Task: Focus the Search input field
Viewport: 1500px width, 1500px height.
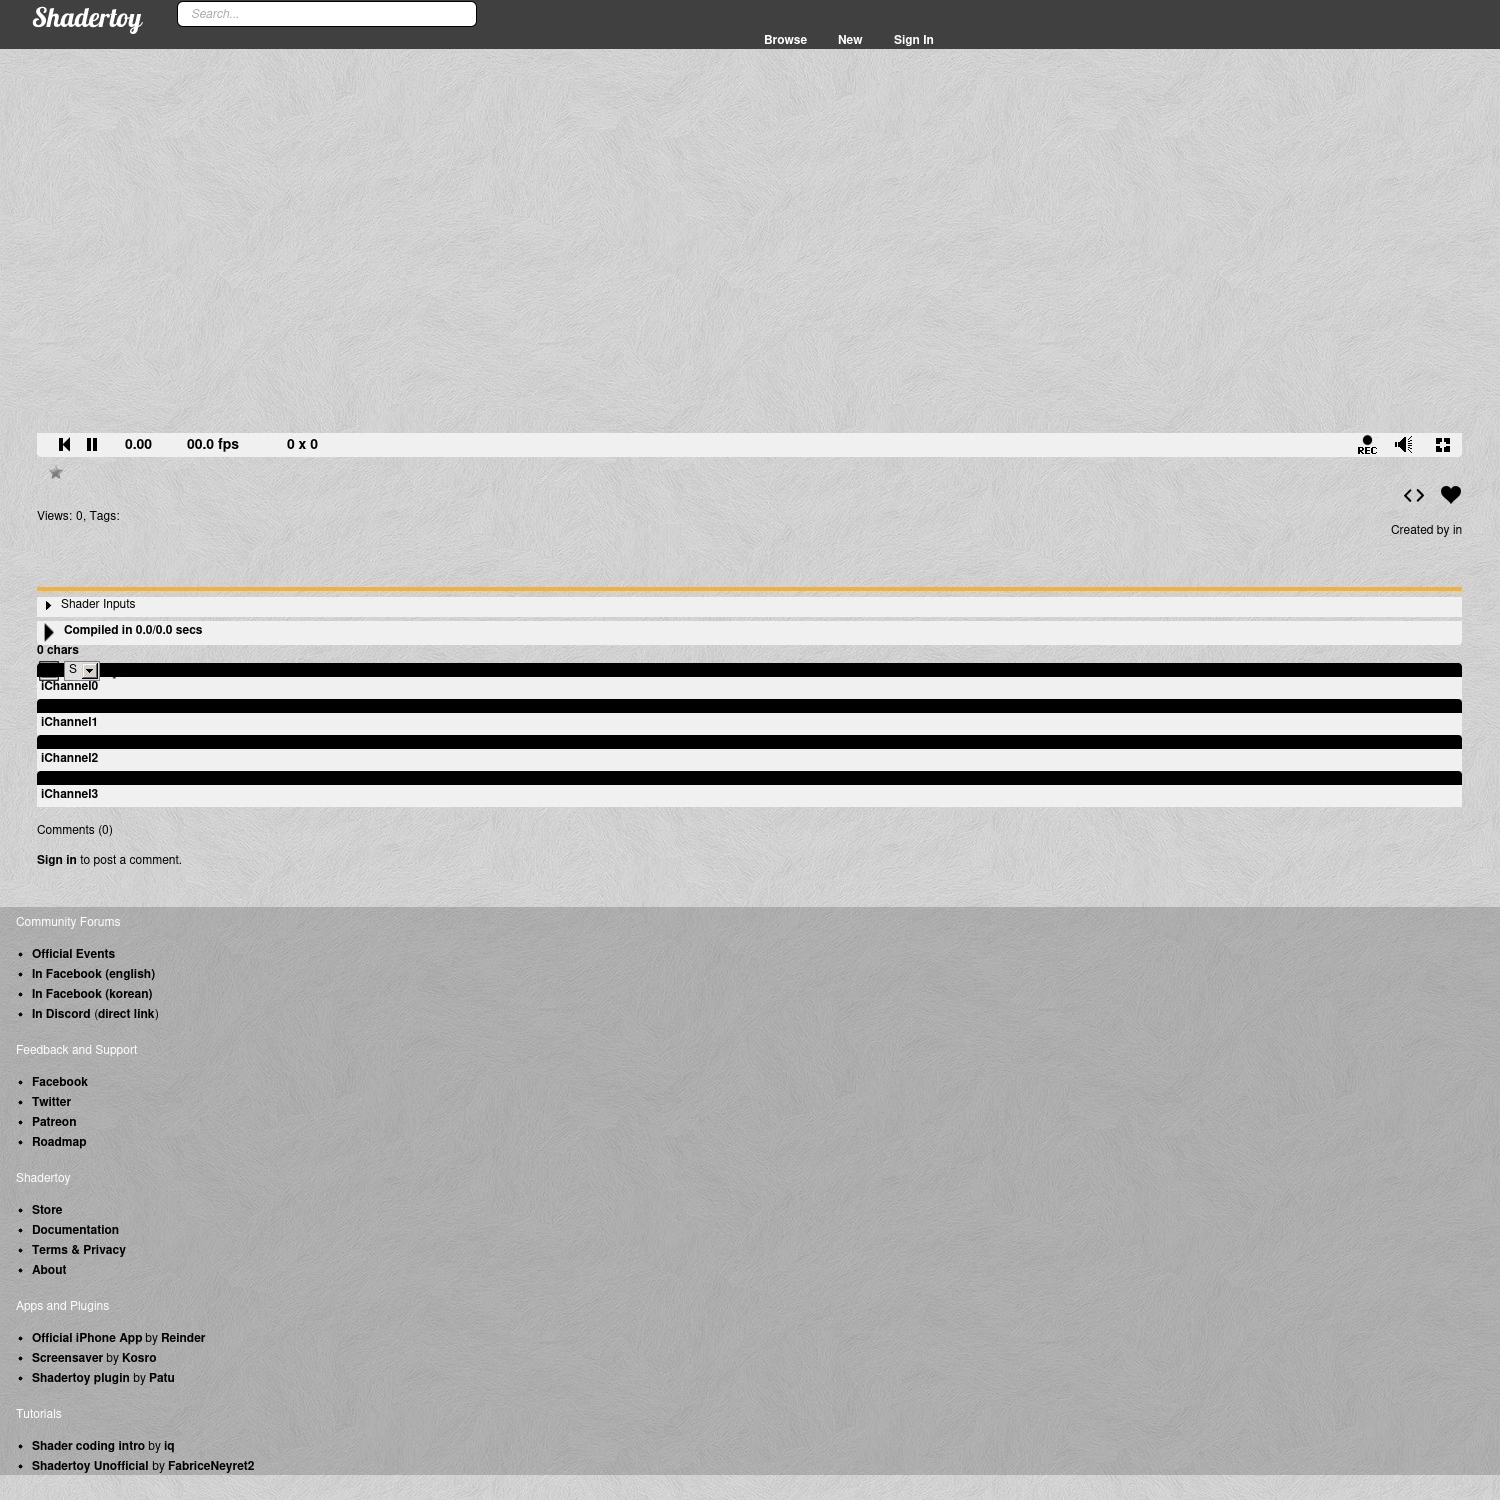Action: (327, 14)
